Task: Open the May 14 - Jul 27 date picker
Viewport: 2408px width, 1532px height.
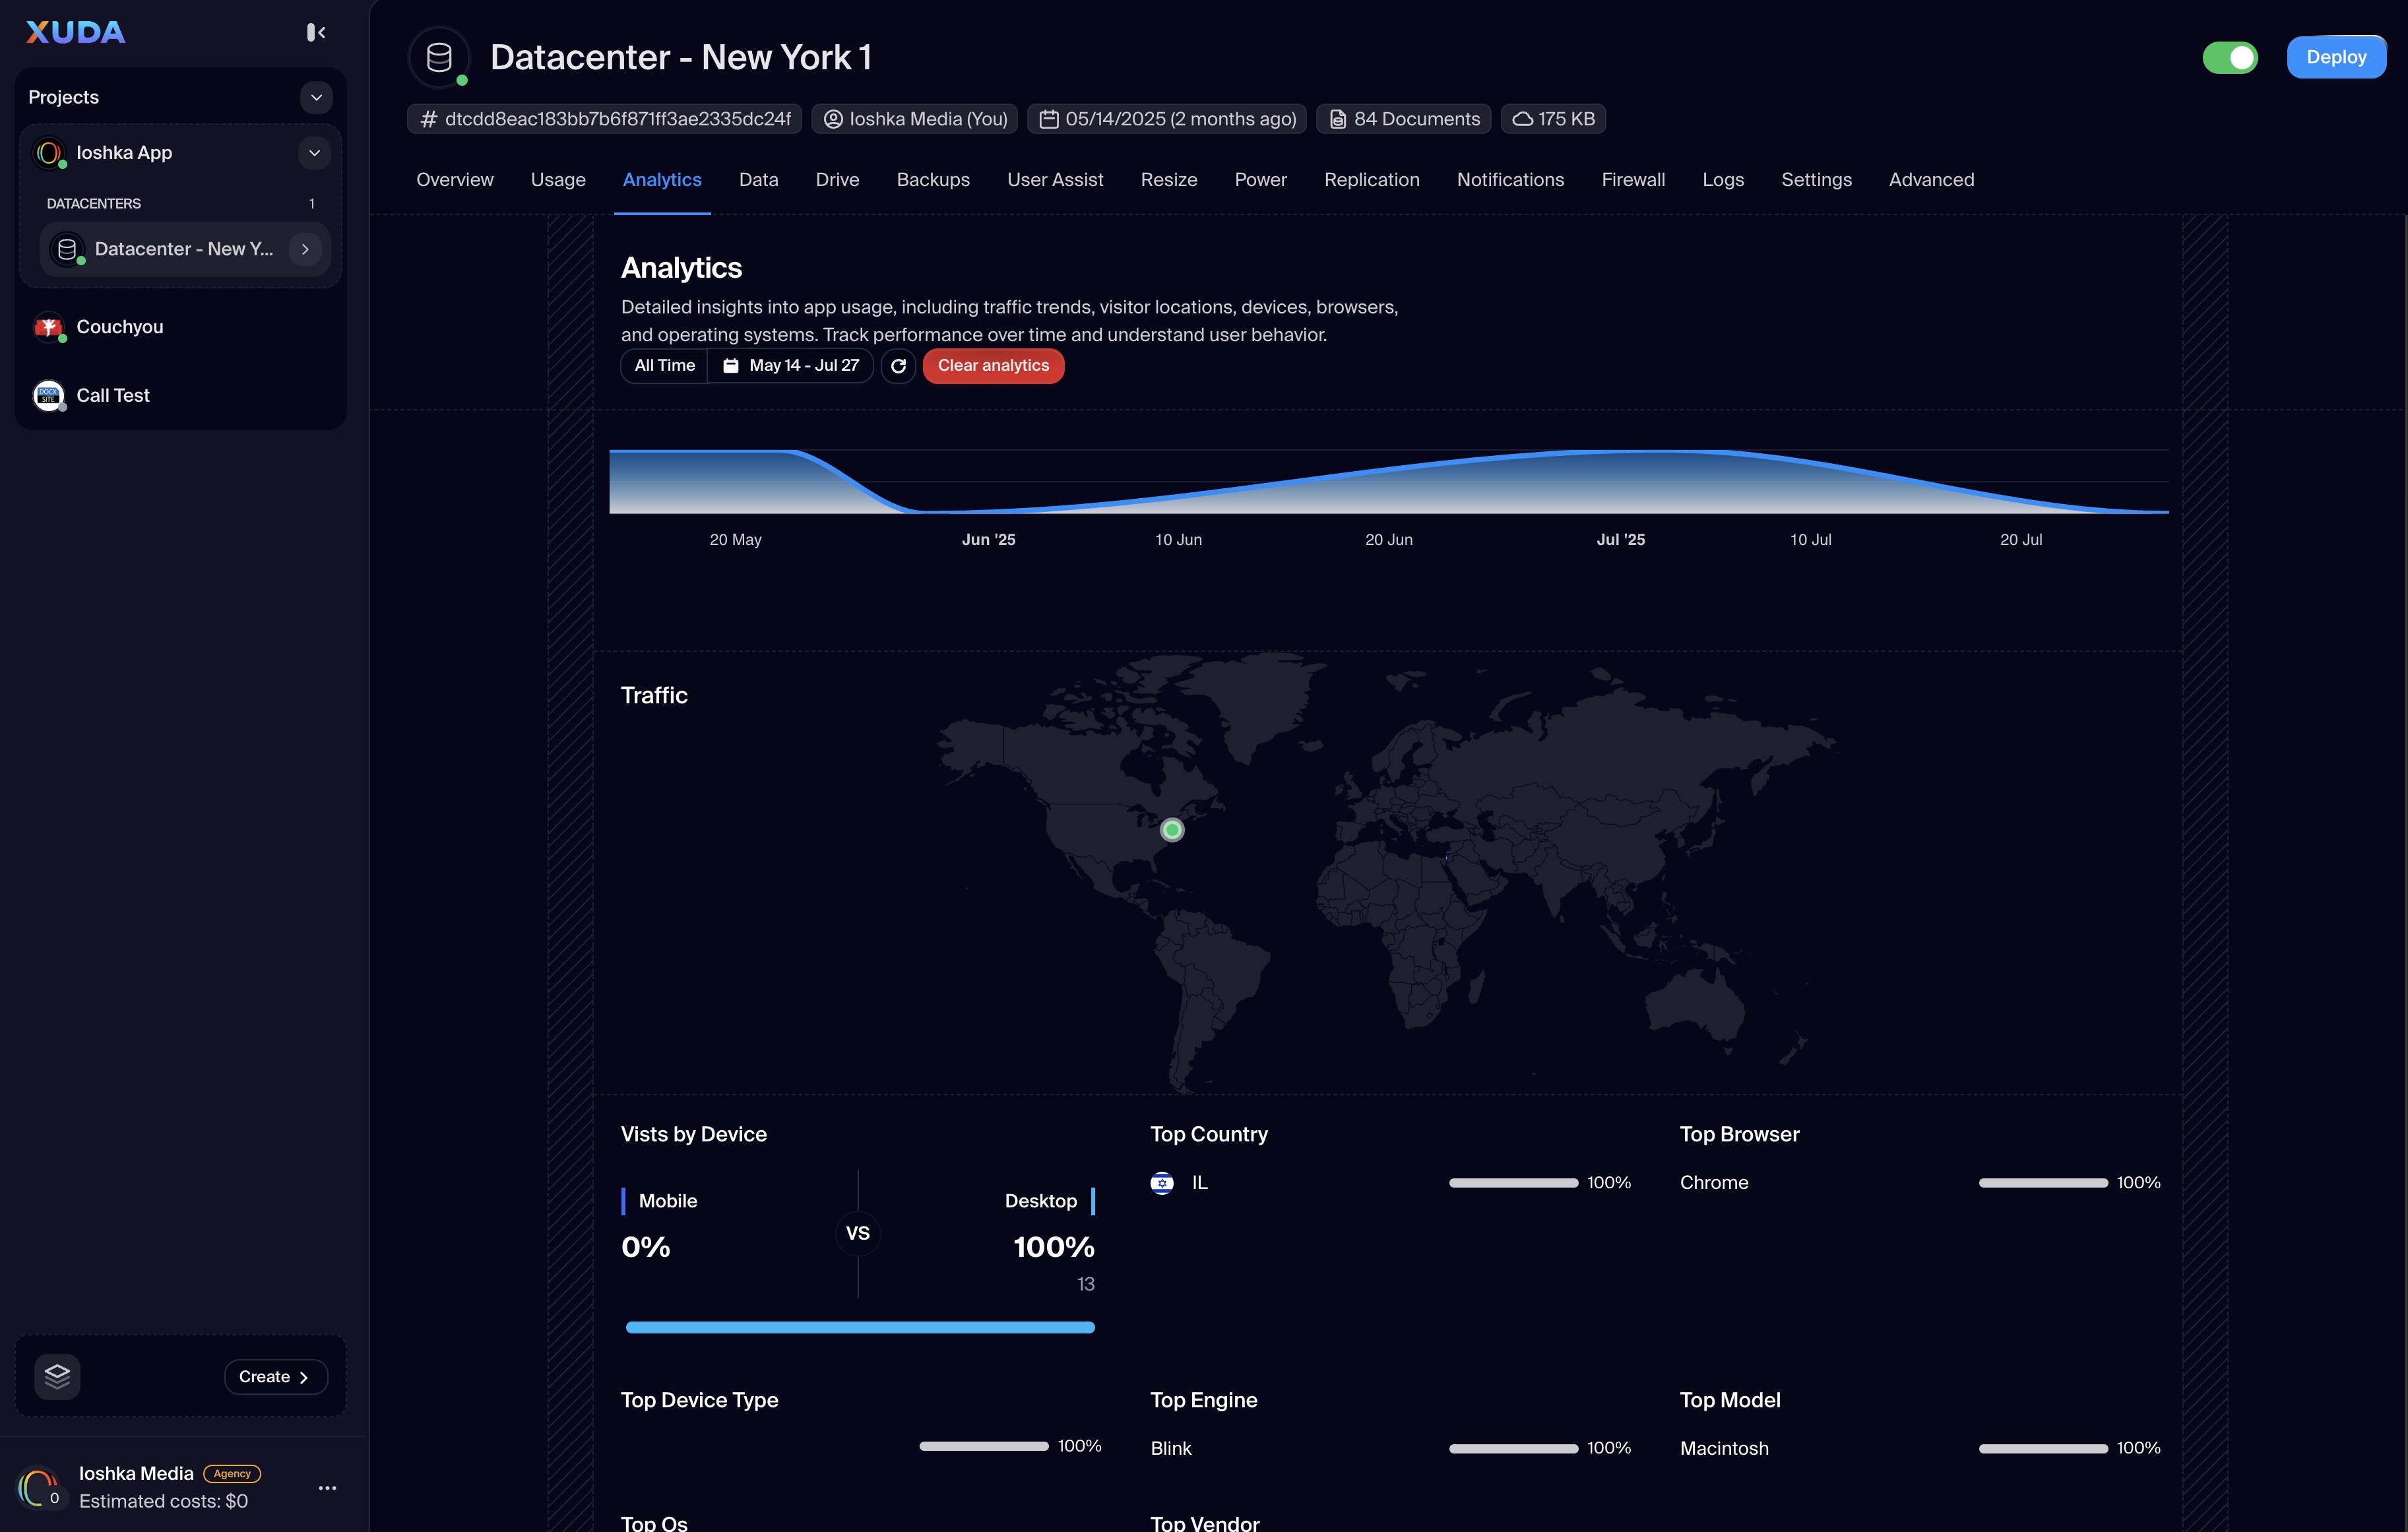Action: pos(791,366)
